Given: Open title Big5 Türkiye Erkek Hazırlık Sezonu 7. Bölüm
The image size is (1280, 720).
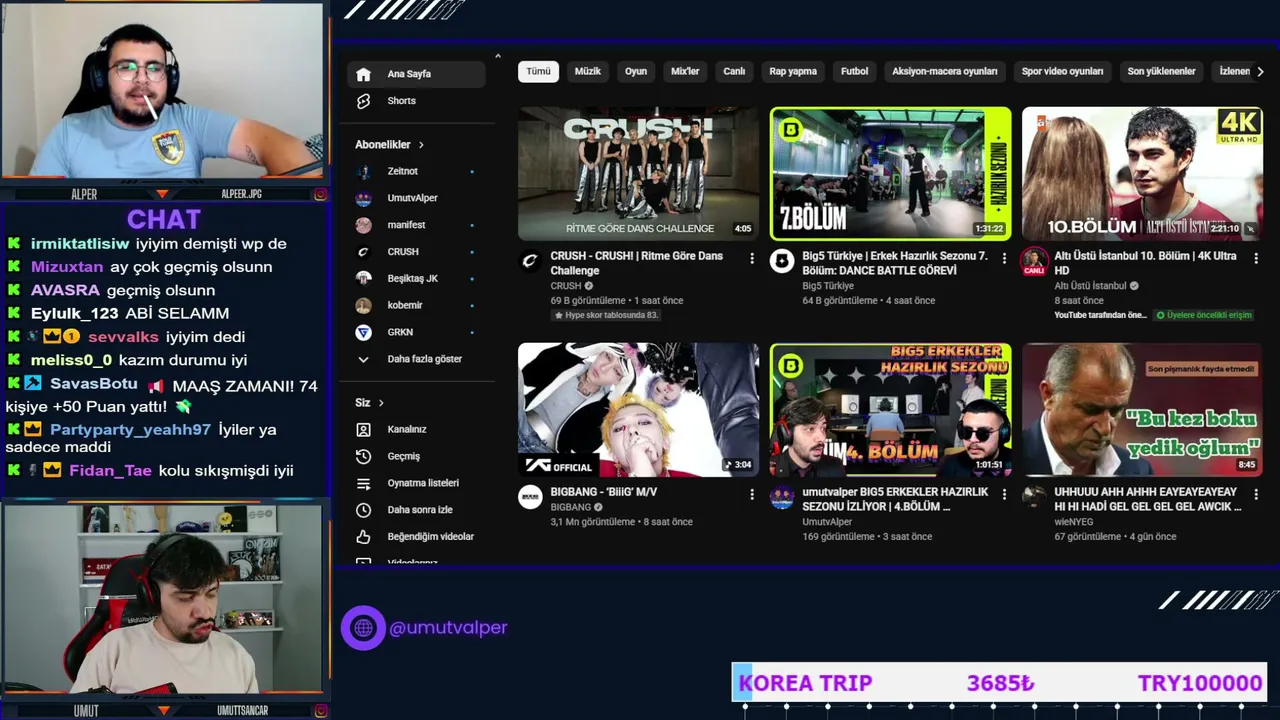Looking at the screenshot, I should pyautogui.click(x=895, y=263).
